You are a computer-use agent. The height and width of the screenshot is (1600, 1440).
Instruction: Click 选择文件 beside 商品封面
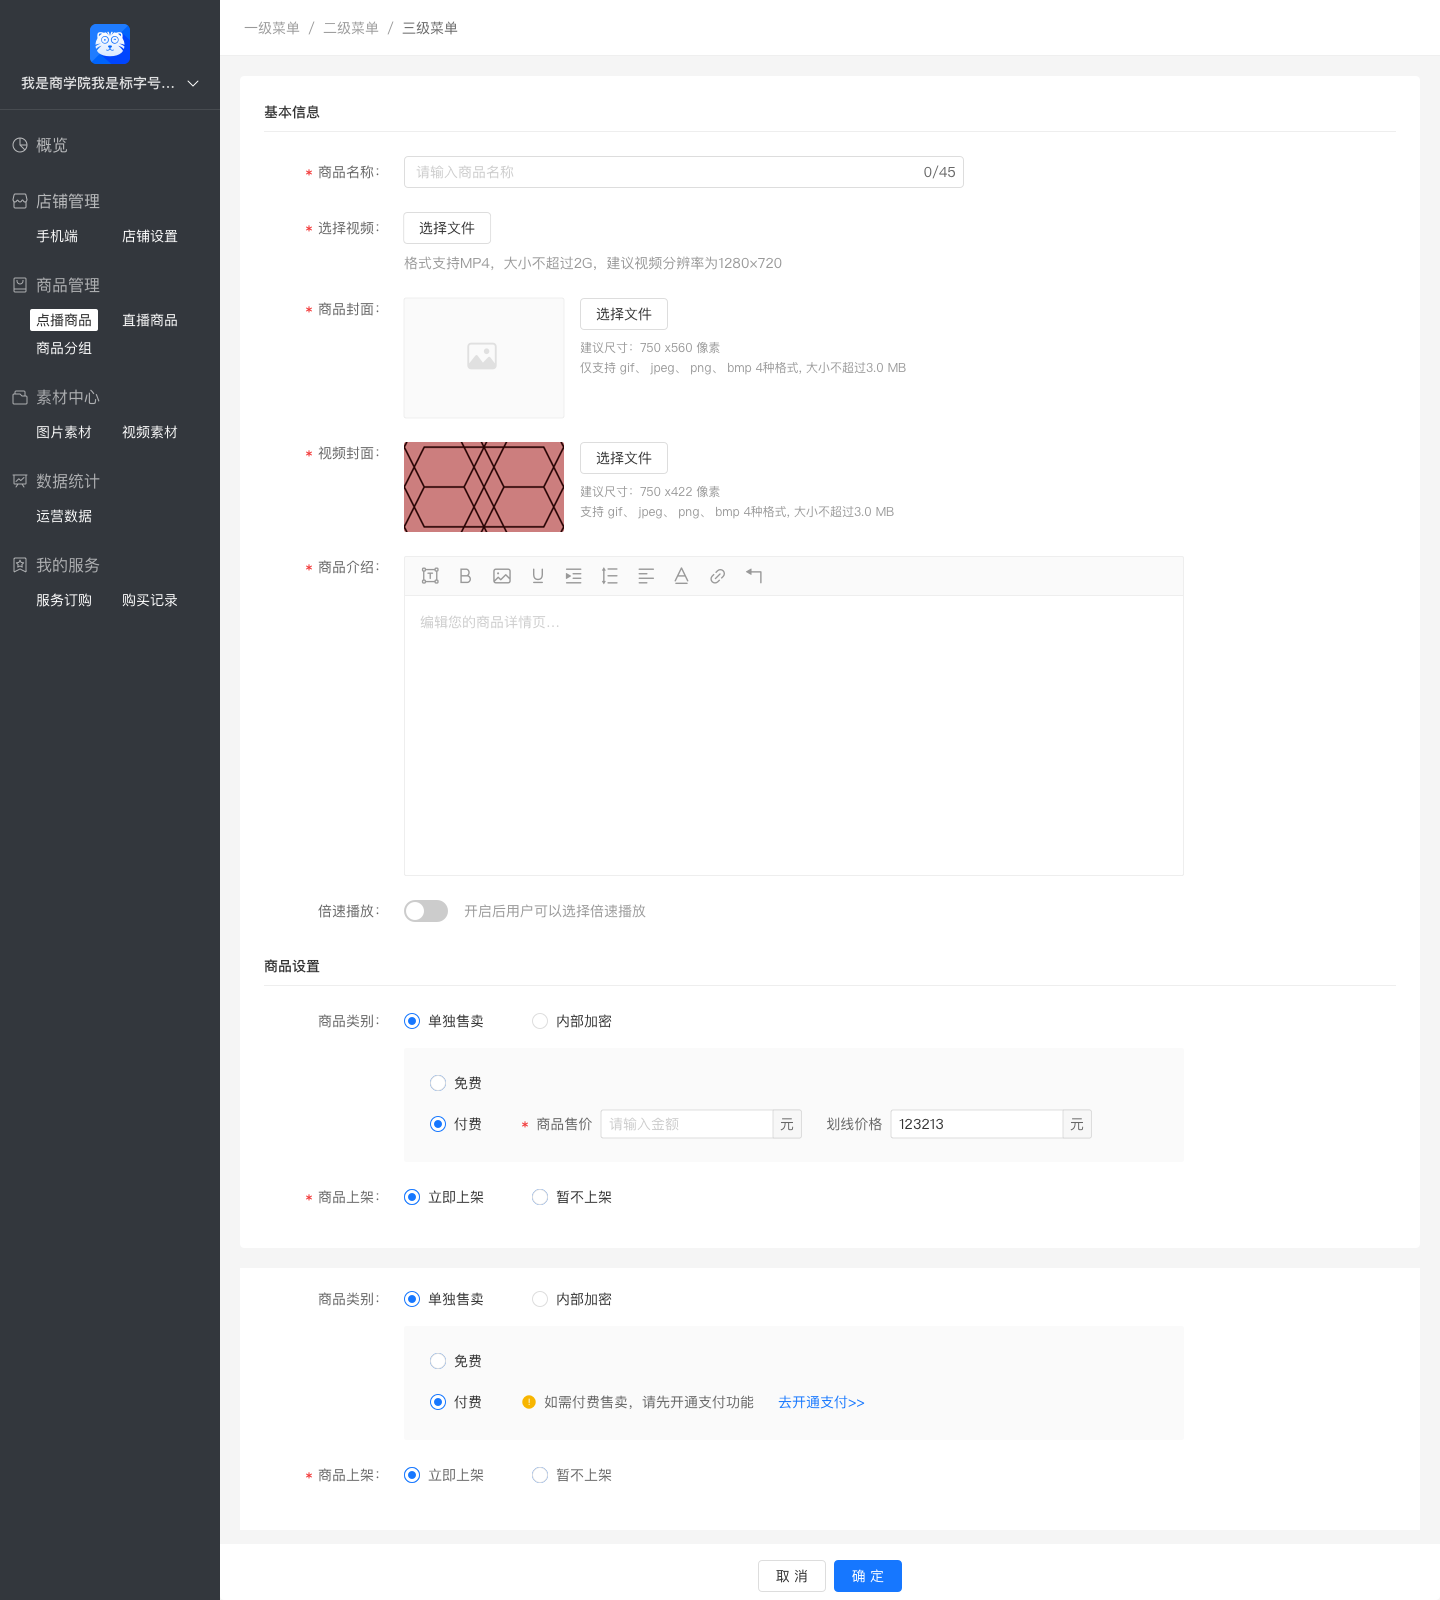(624, 314)
